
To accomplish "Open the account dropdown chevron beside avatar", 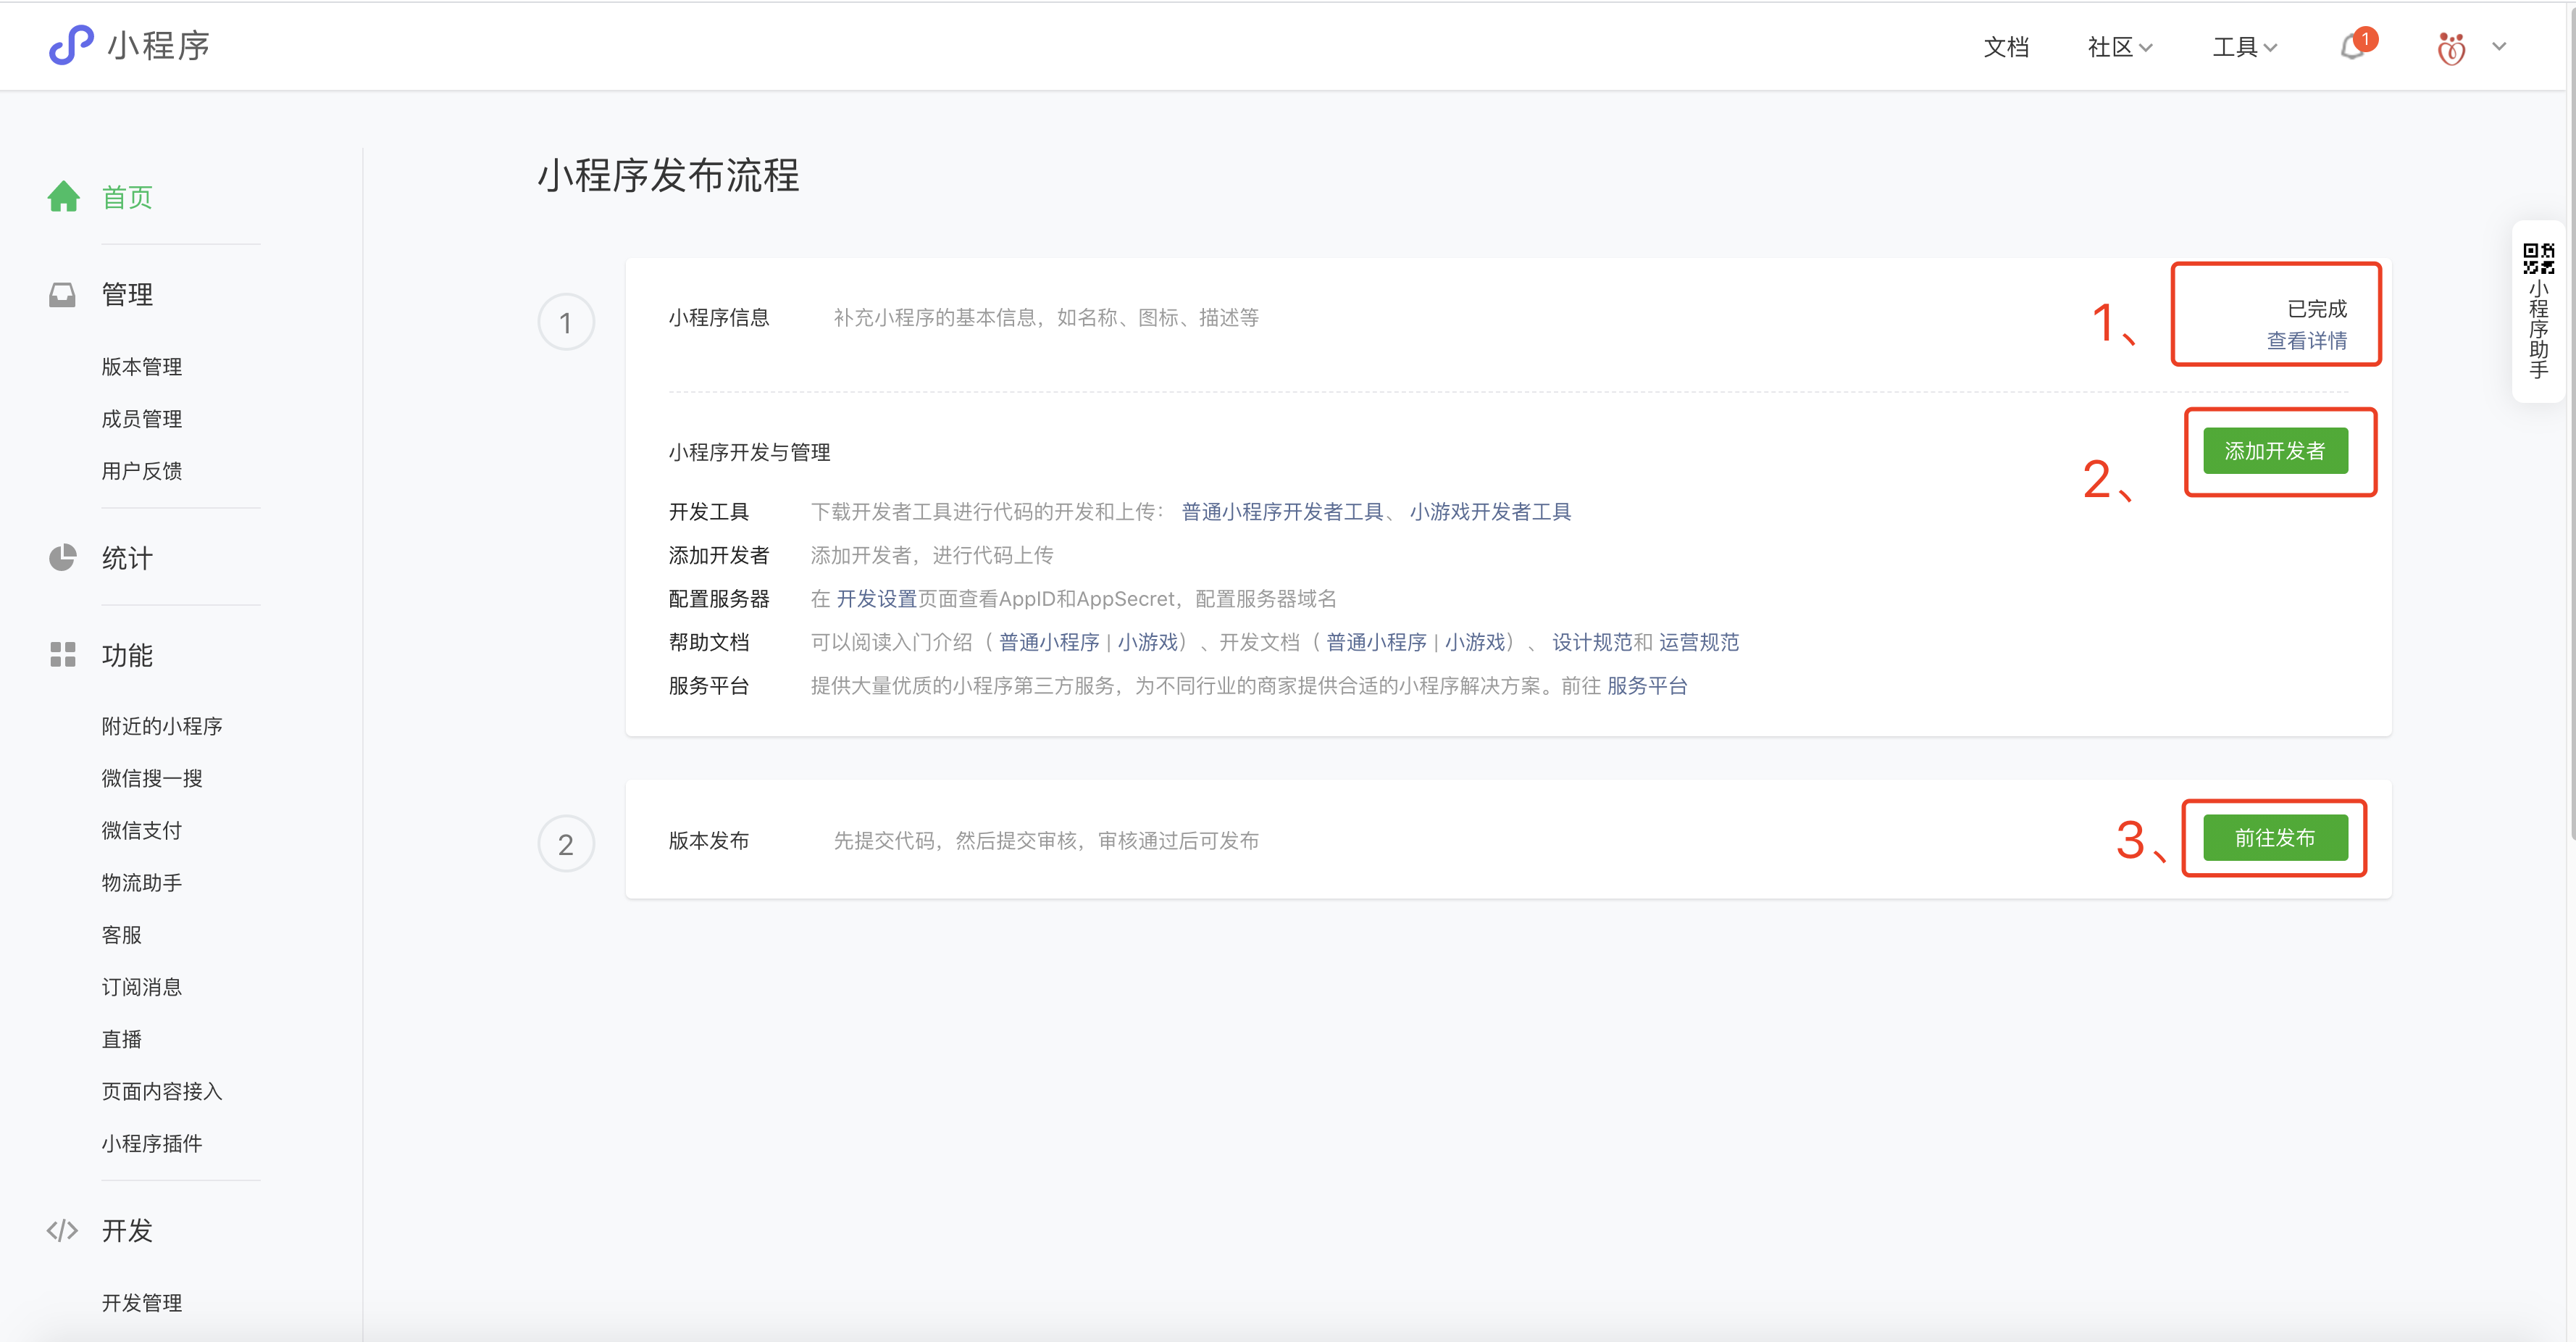I will 2500,47.
